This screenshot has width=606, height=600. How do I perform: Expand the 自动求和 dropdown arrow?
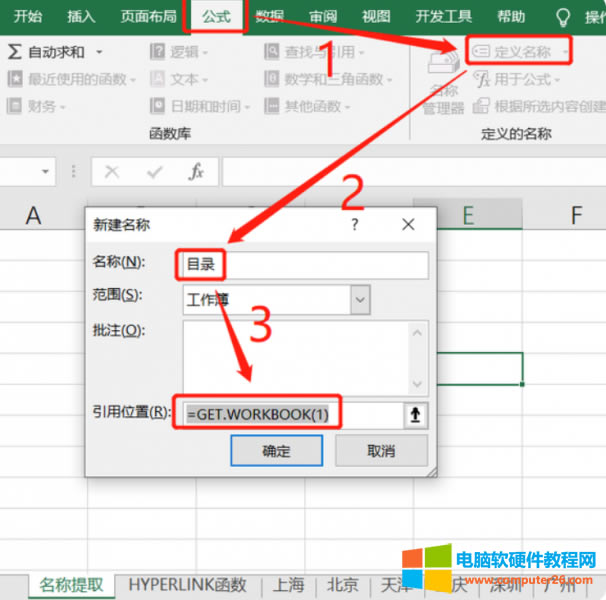[99, 52]
